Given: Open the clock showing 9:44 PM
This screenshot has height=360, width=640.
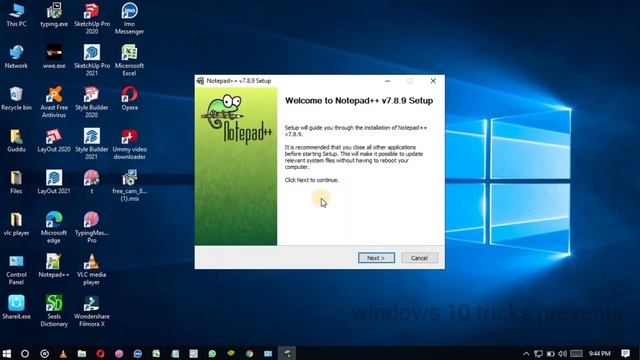Looking at the screenshot, I should 599,353.
